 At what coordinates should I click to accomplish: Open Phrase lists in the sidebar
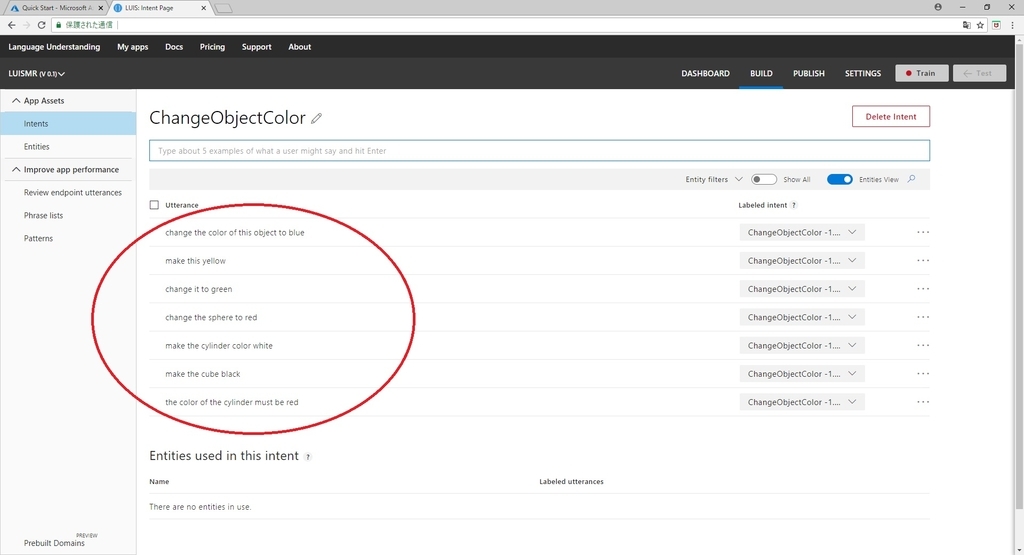pyautogui.click(x=43, y=215)
